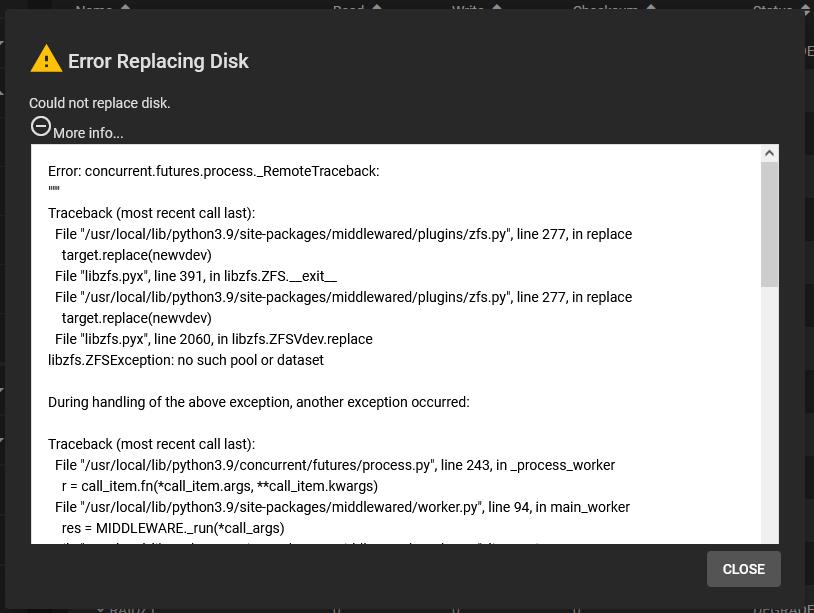The image size is (814, 613).
Task: Click the Read column sort arrow
Action: 377,8
